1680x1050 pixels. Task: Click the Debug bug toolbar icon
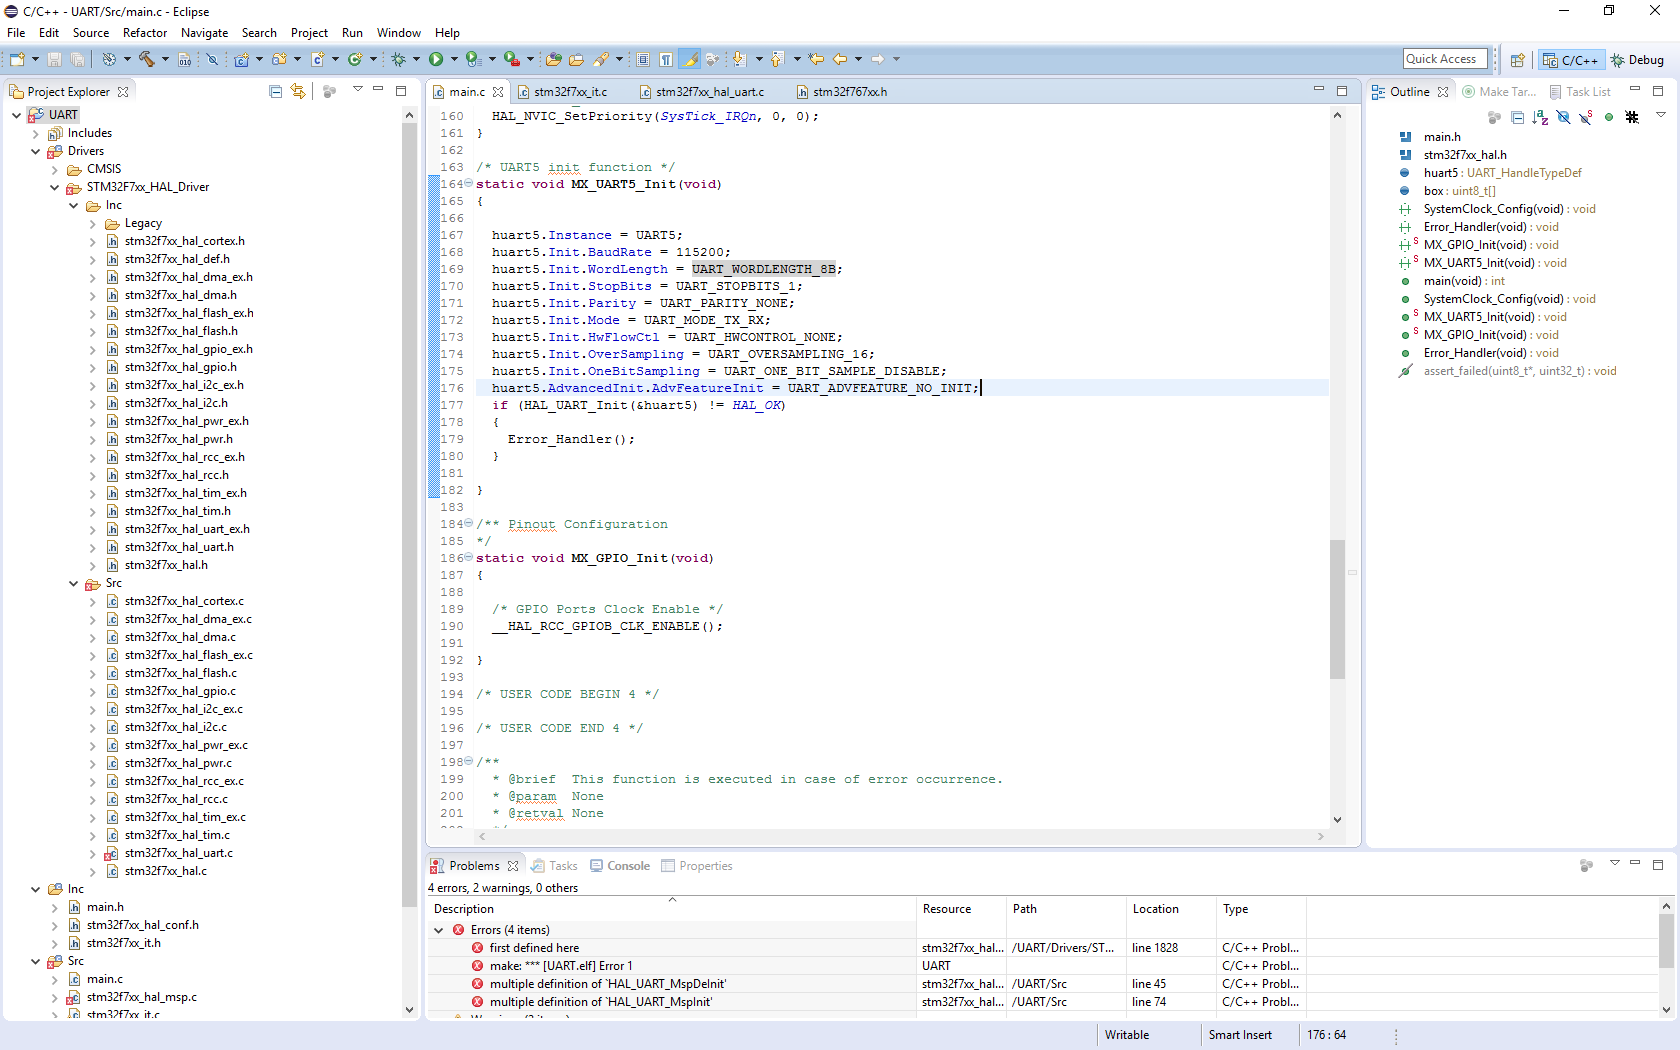click(398, 59)
